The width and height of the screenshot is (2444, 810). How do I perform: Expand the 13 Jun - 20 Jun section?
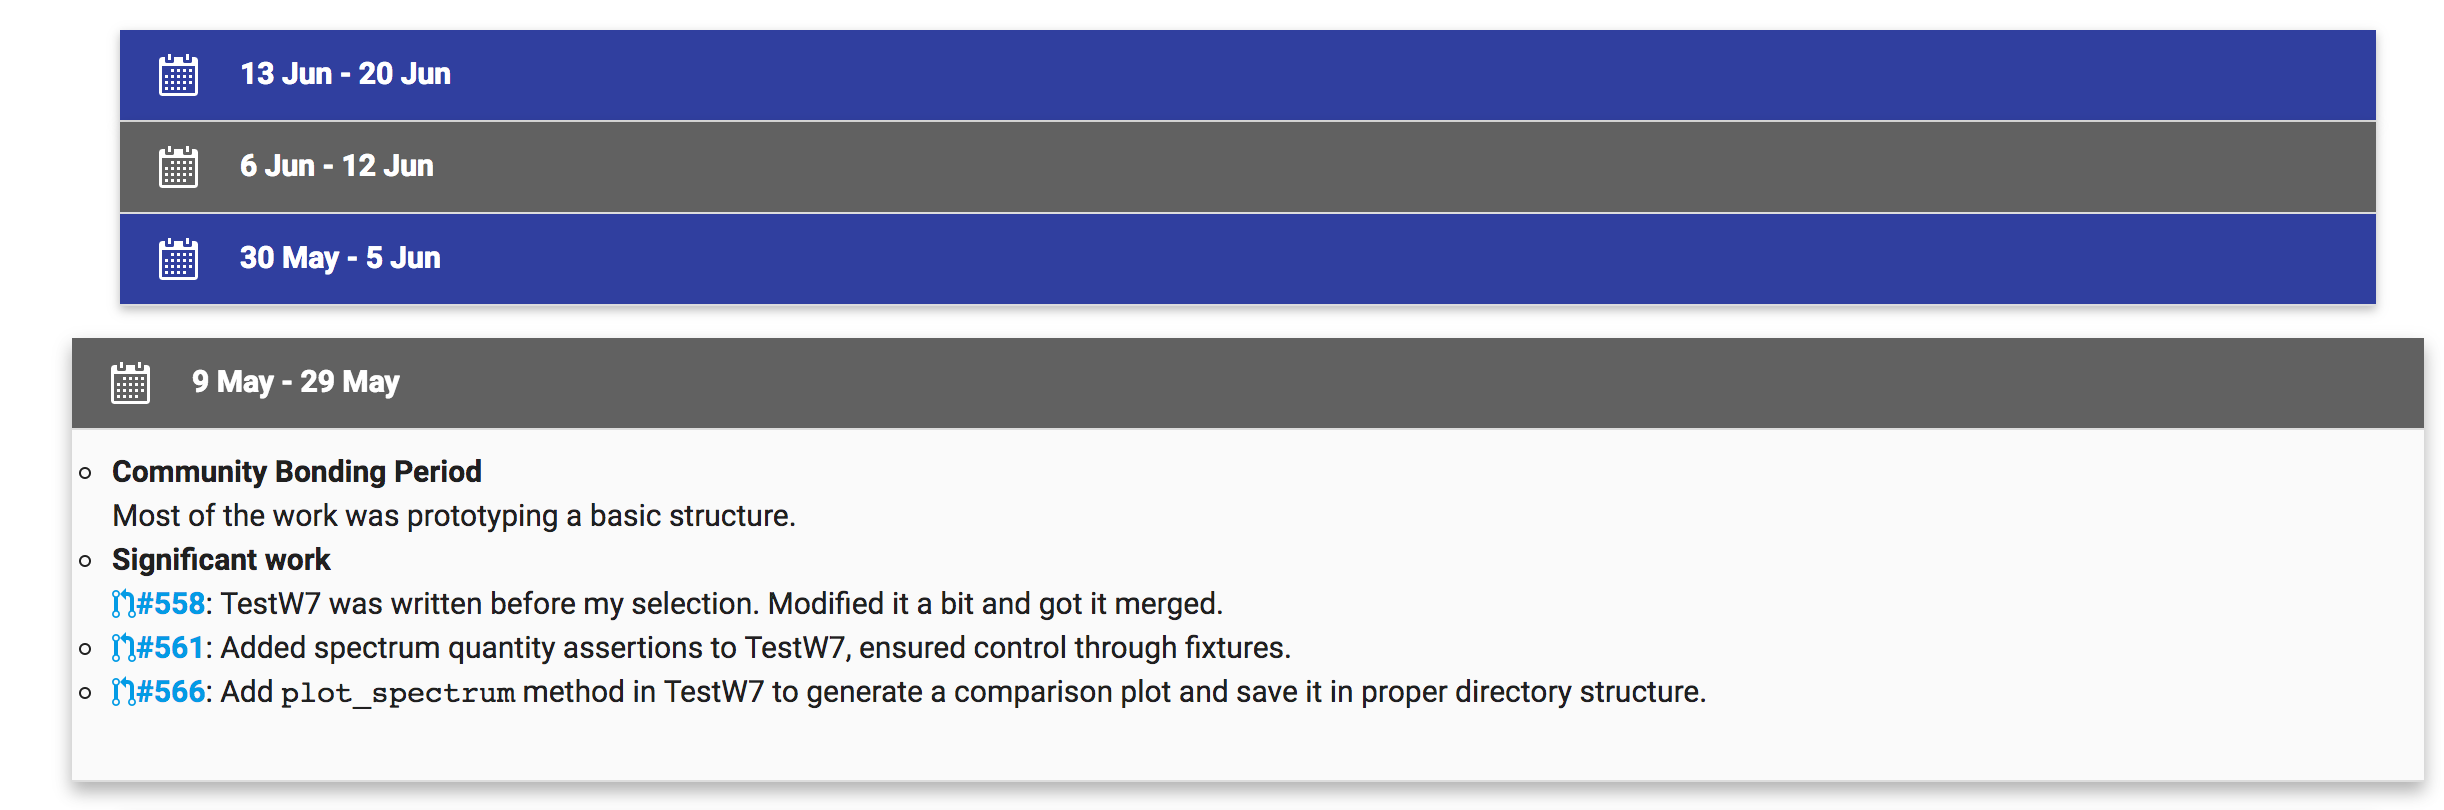coord(1248,75)
